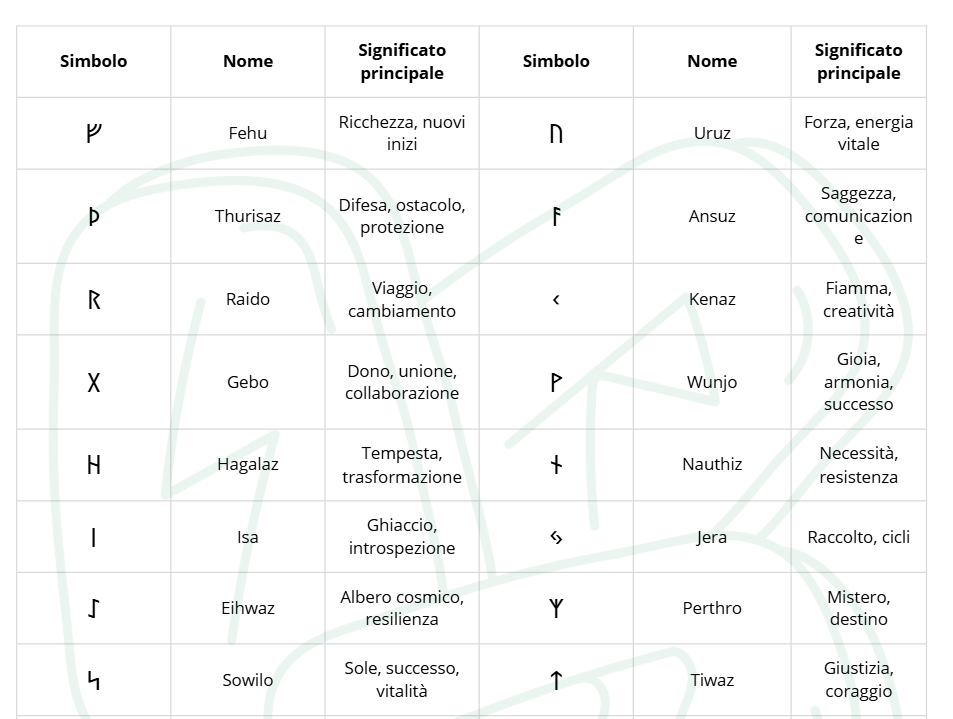Select the Tiwaz arrow rune
The image size is (953, 719).
[x=556, y=680]
